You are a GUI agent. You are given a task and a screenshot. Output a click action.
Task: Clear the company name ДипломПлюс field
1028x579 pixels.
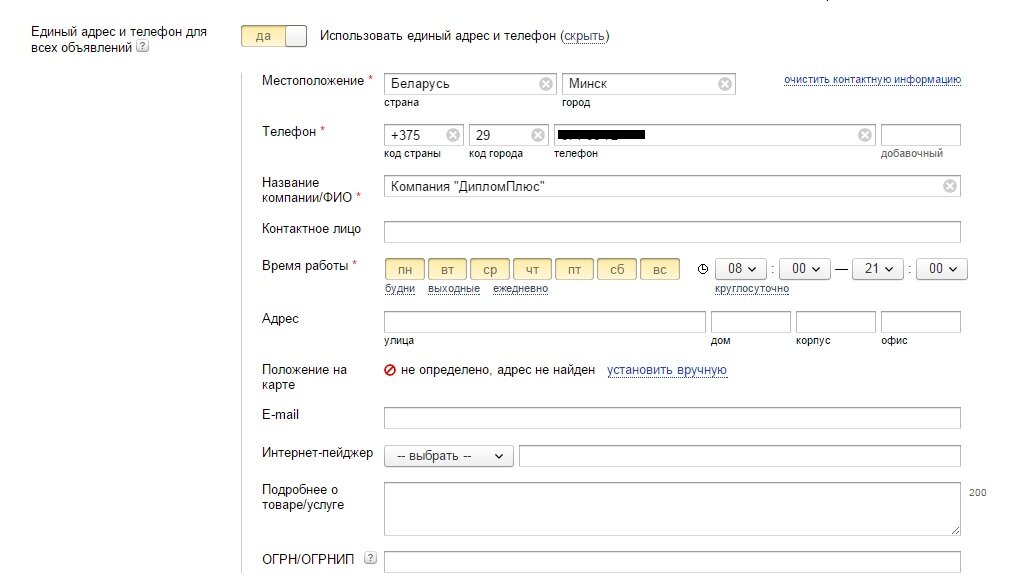(x=948, y=185)
